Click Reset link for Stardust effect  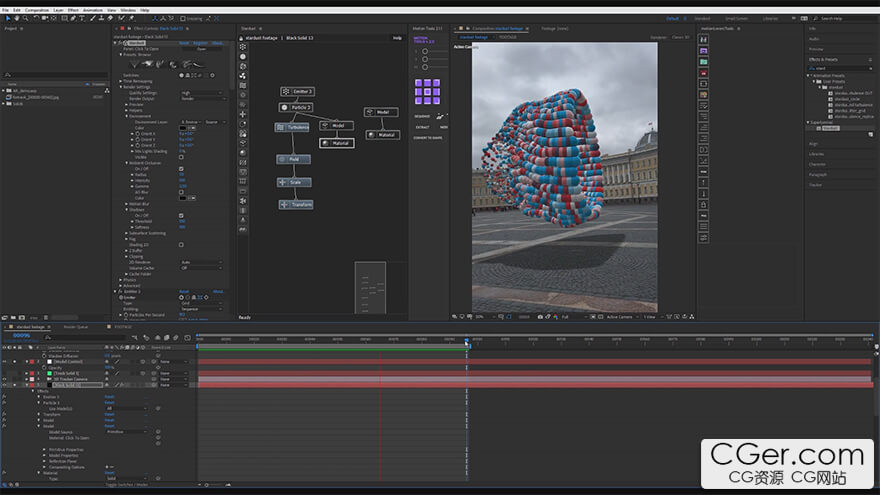(x=184, y=43)
